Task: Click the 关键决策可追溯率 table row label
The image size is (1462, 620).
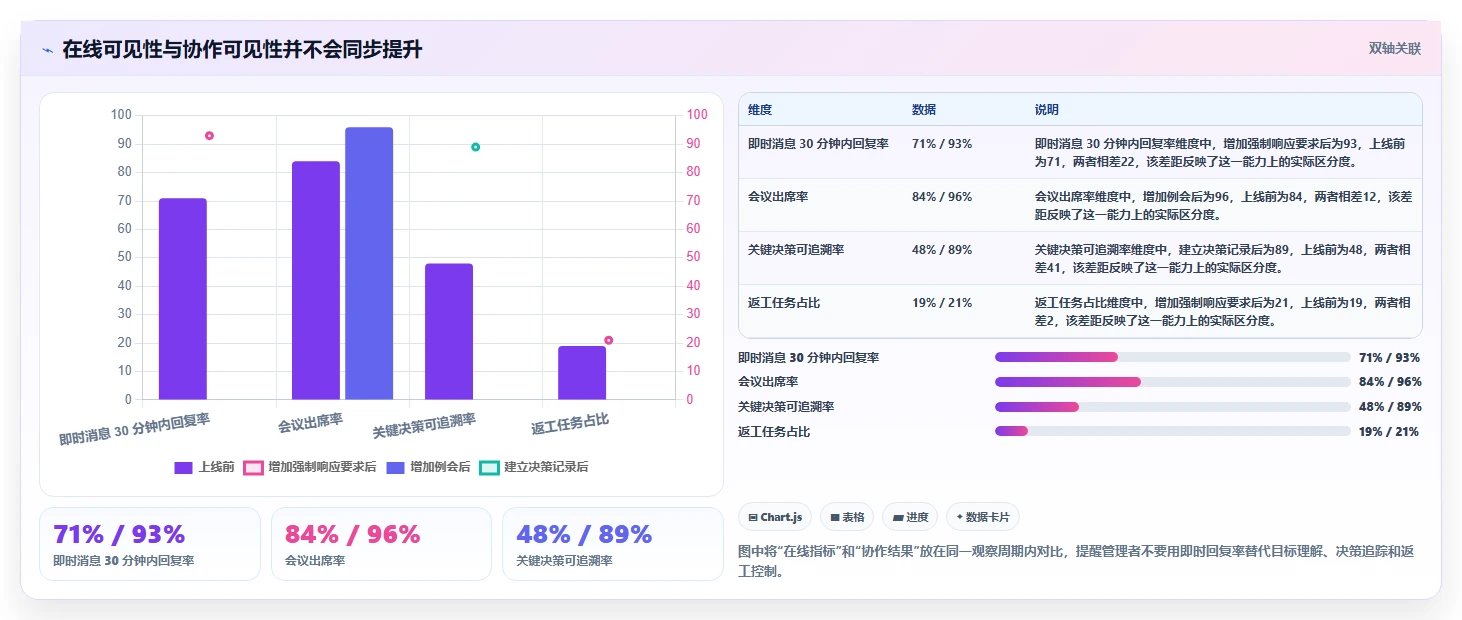Action: (x=796, y=250)
